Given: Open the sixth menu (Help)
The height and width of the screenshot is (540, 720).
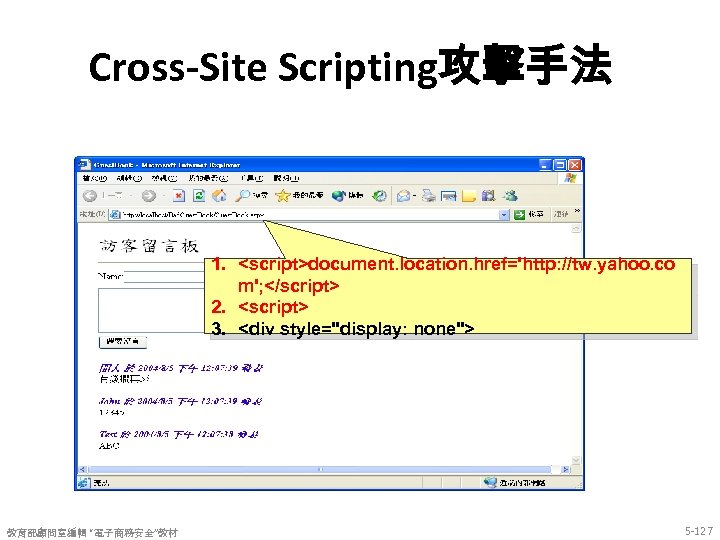Looking at the screenshot, I should click(x=287, y=178).
